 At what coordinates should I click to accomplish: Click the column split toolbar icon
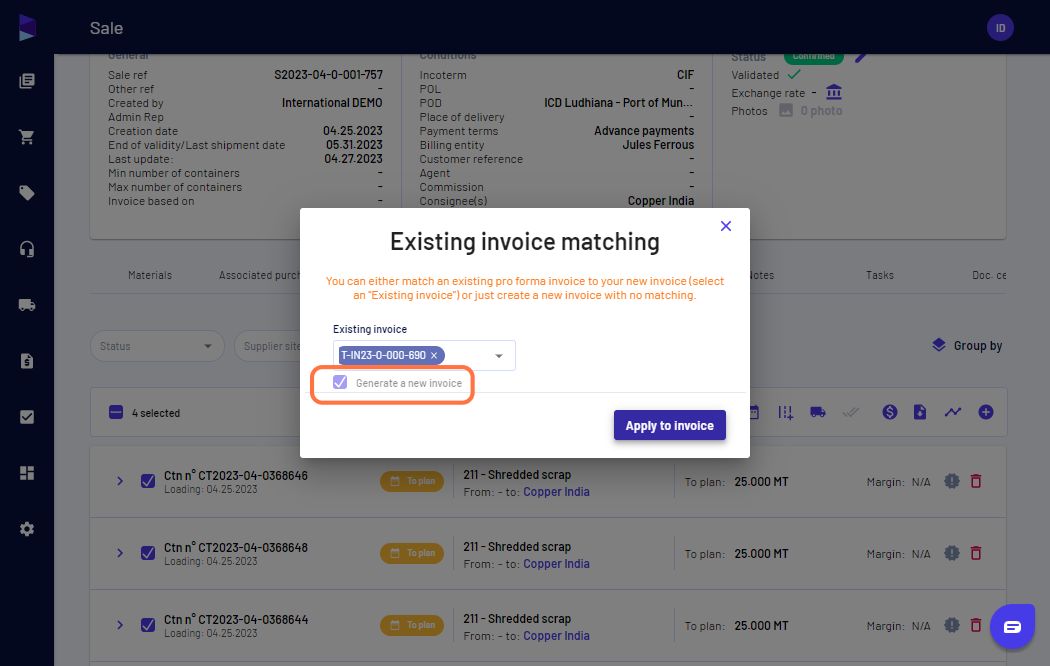click(785, 412)
